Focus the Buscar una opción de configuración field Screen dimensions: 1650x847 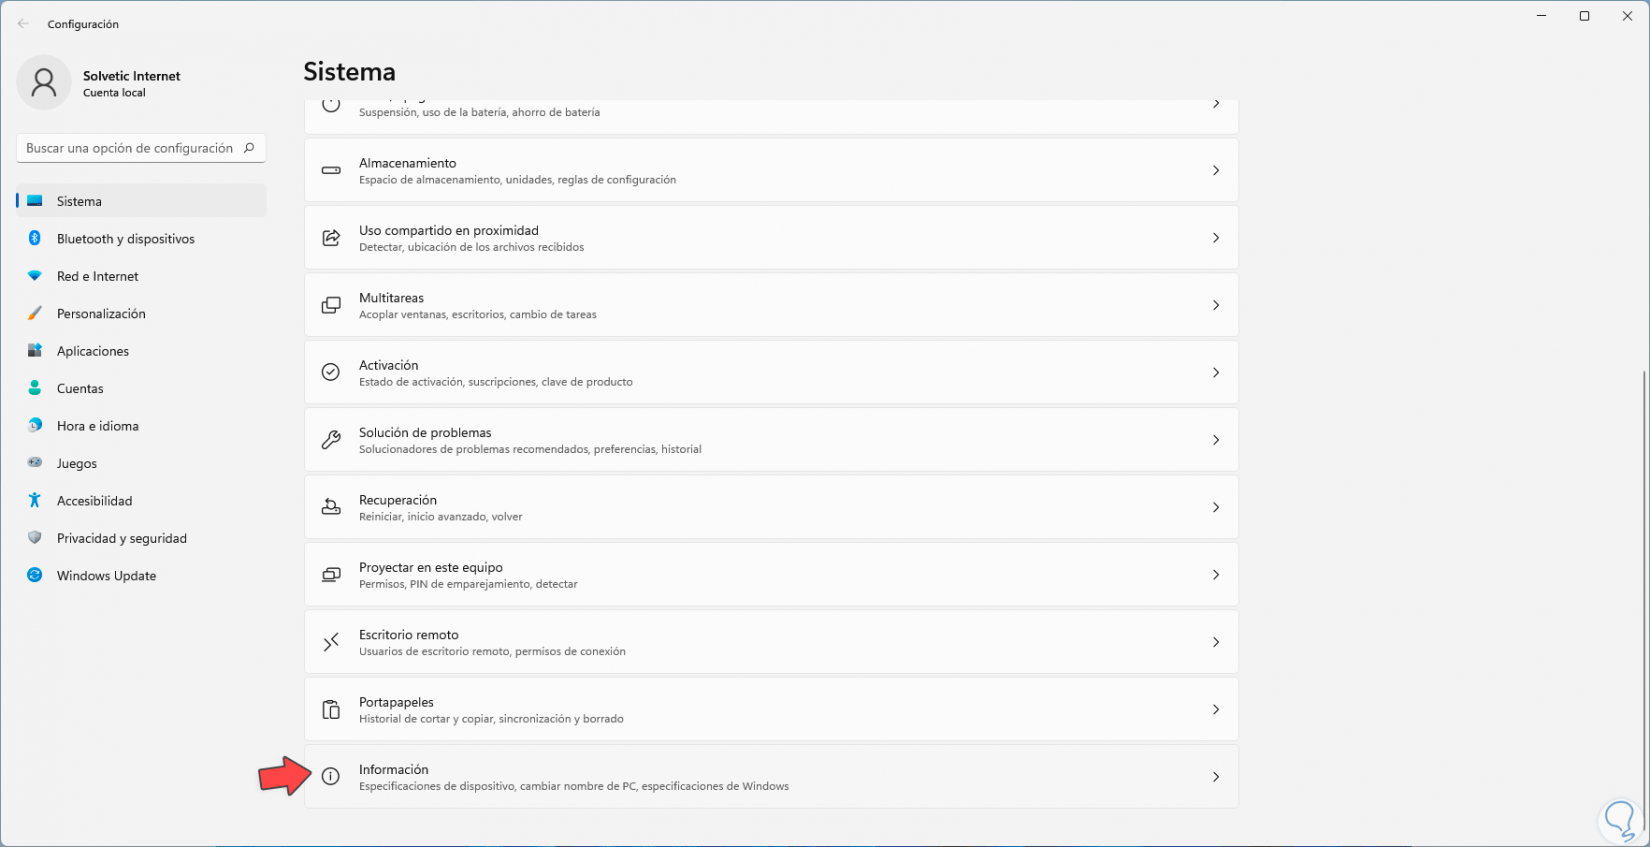130,148
